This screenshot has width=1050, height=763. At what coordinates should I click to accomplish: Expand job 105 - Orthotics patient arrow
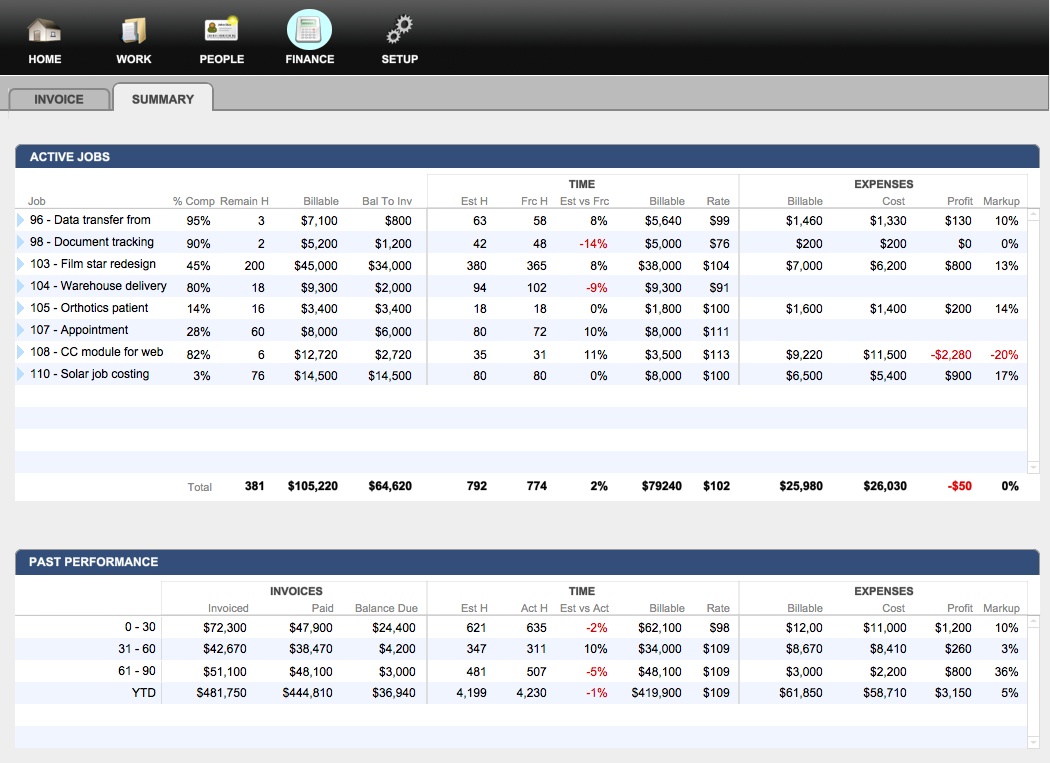[x=21, y=308]
